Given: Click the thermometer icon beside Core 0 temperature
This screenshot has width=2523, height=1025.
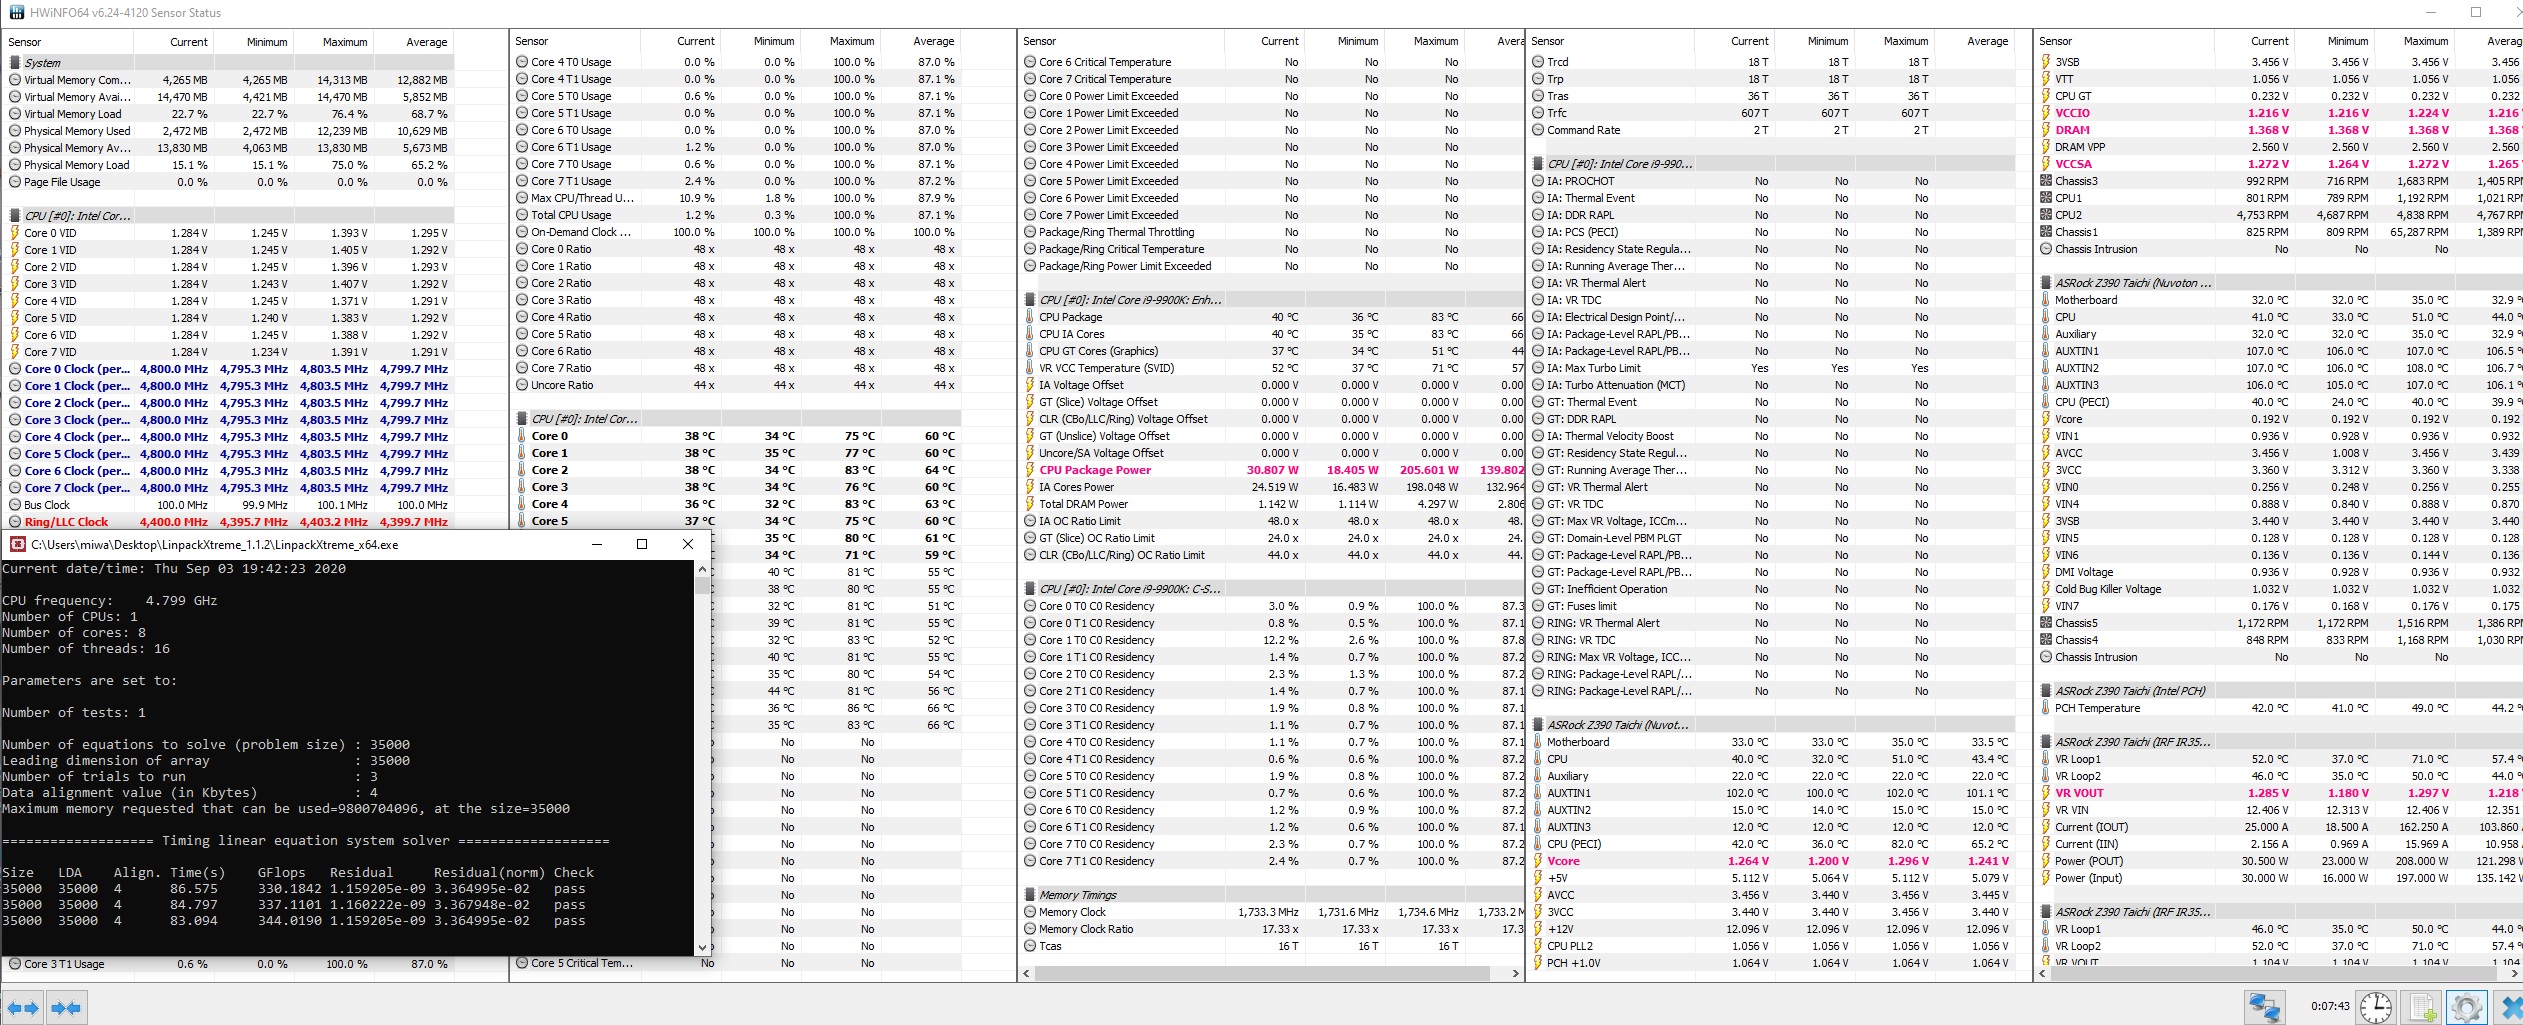Looking at the screenshot, I should point(522,436).
